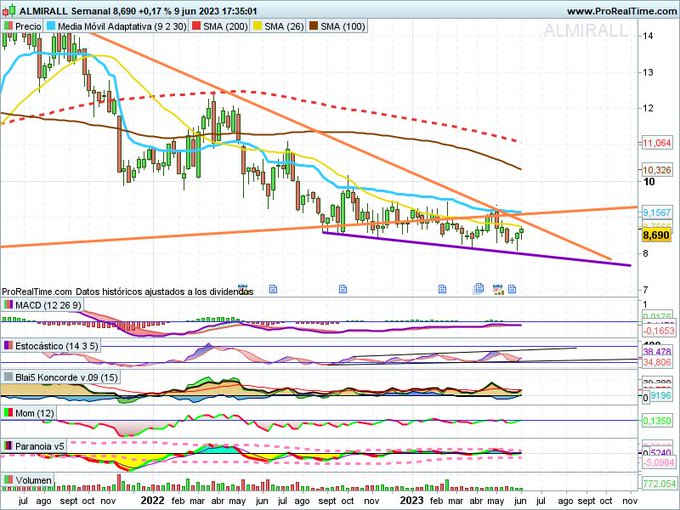Viewport: 680px width, 510px height.
Task: Open the stacked documents icon near April 2023
Action: click(479, 288)
